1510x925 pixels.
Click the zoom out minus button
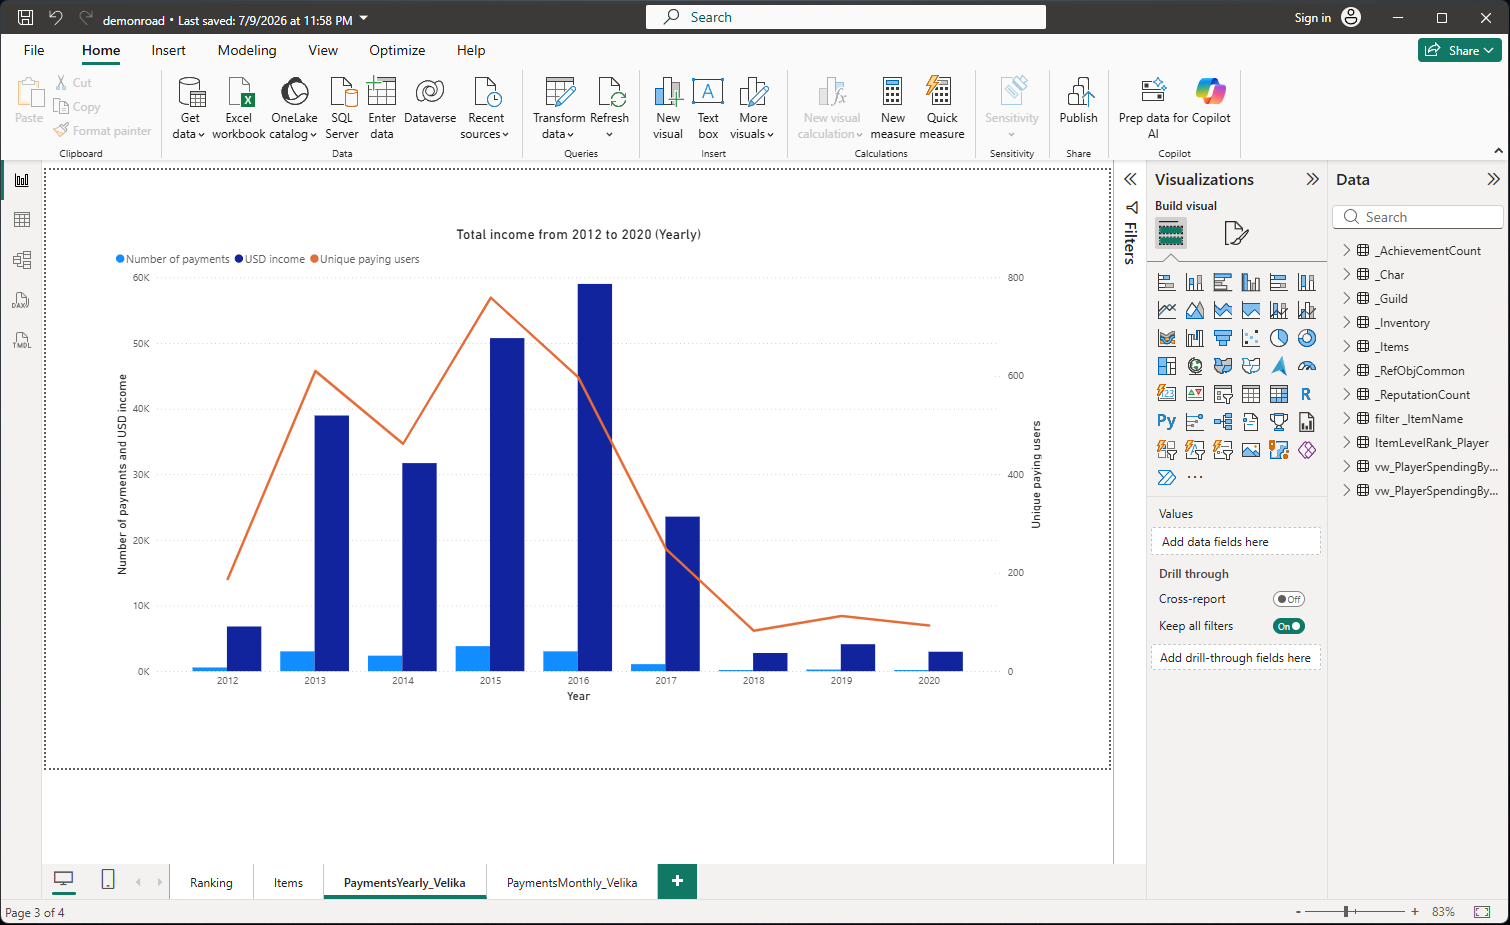(x=1298, y=911)
